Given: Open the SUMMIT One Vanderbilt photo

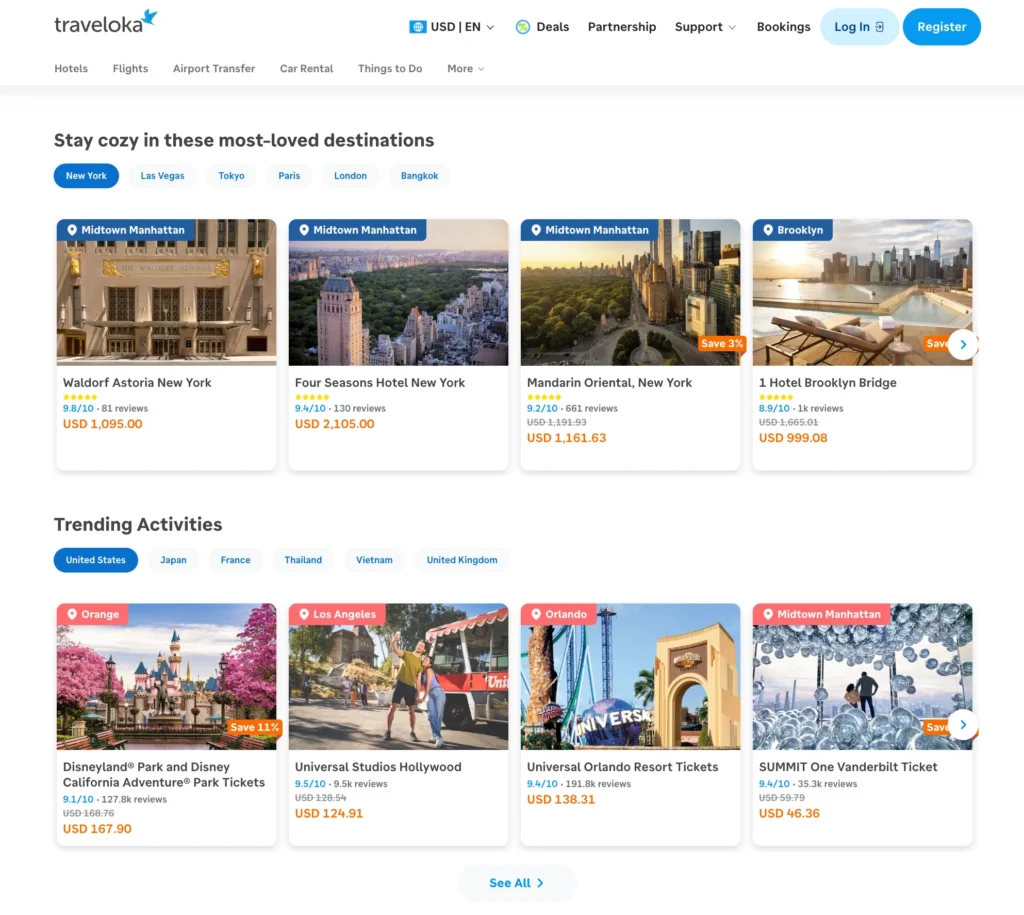Looking at the screenshot, I should [862, 679].
